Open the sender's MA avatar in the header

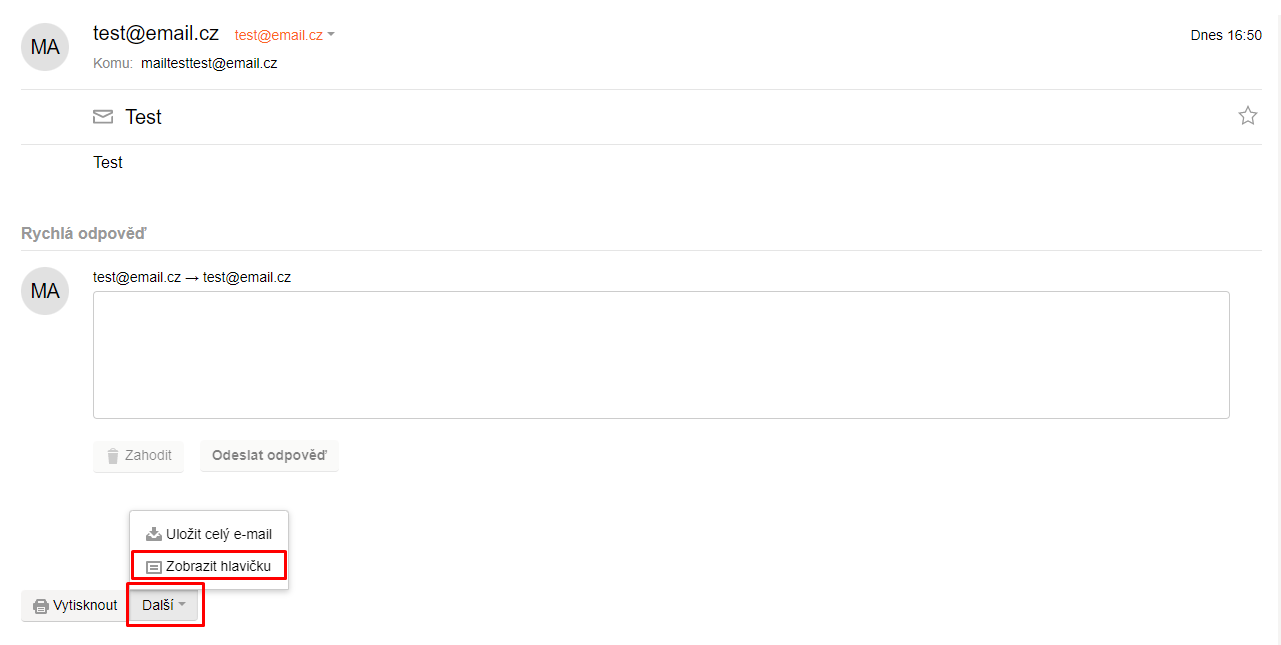pos(45,46)
